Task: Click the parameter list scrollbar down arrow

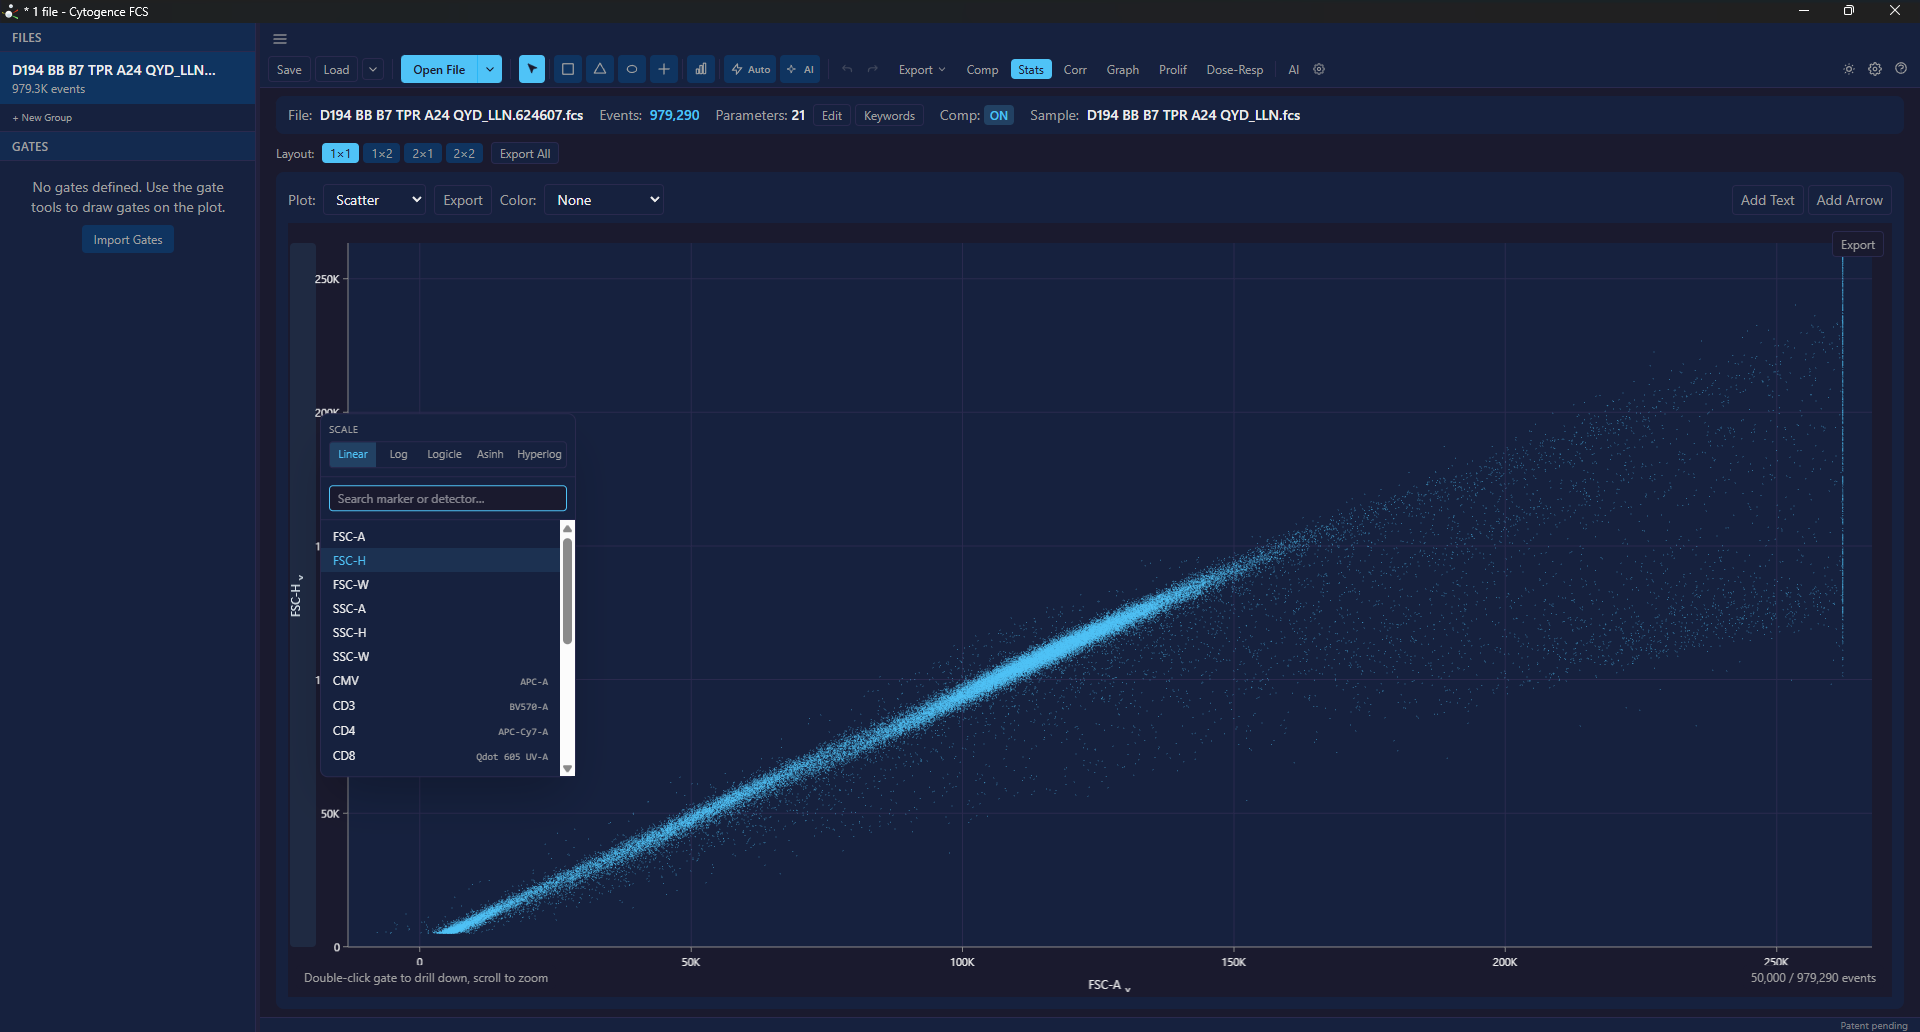Action: tap(568, 768)
